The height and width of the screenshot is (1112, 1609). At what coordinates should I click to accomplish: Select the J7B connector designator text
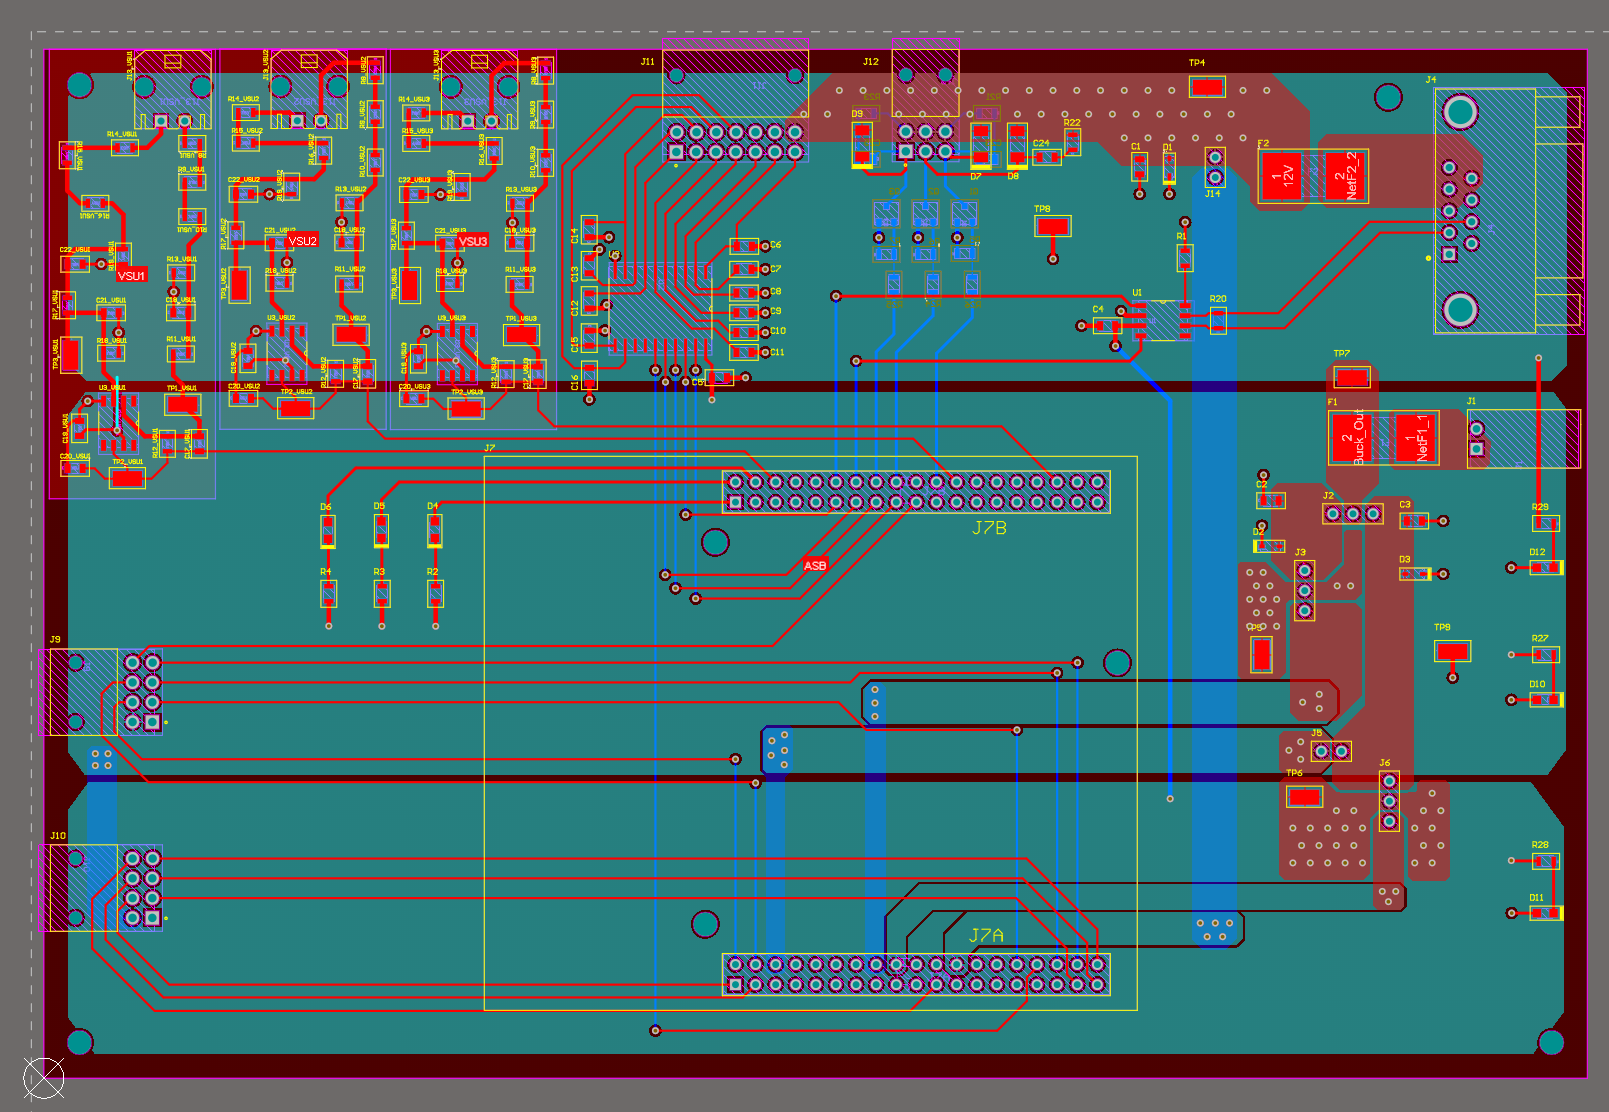[989, 528]
